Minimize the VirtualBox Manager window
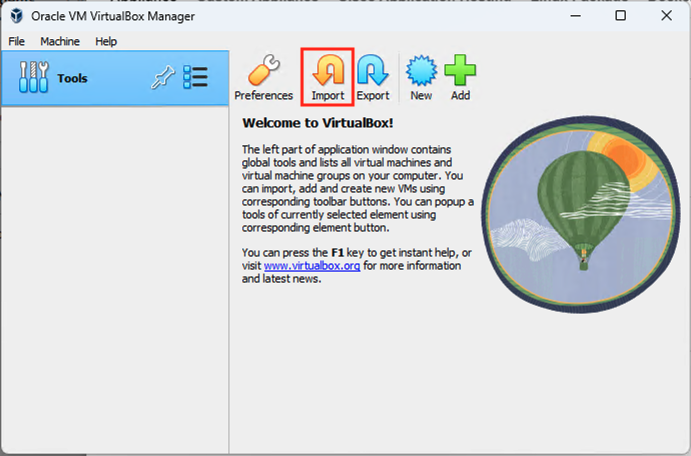Screen dimensions: 691x456 574,16
